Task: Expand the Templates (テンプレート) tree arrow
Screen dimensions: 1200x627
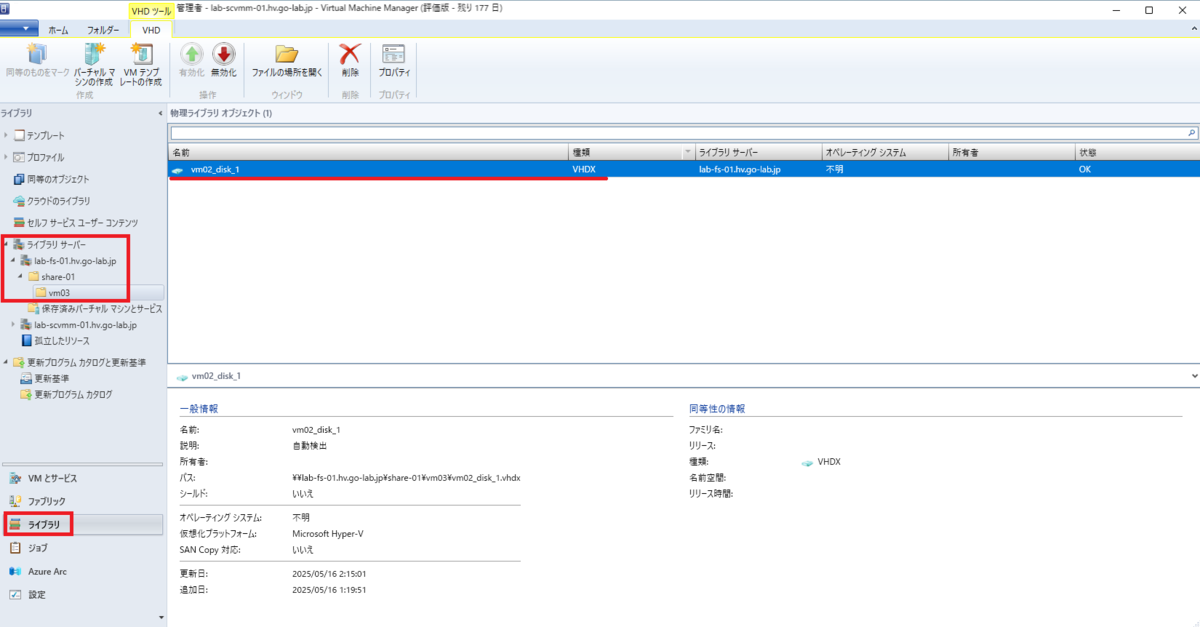Action: [6, 135]
